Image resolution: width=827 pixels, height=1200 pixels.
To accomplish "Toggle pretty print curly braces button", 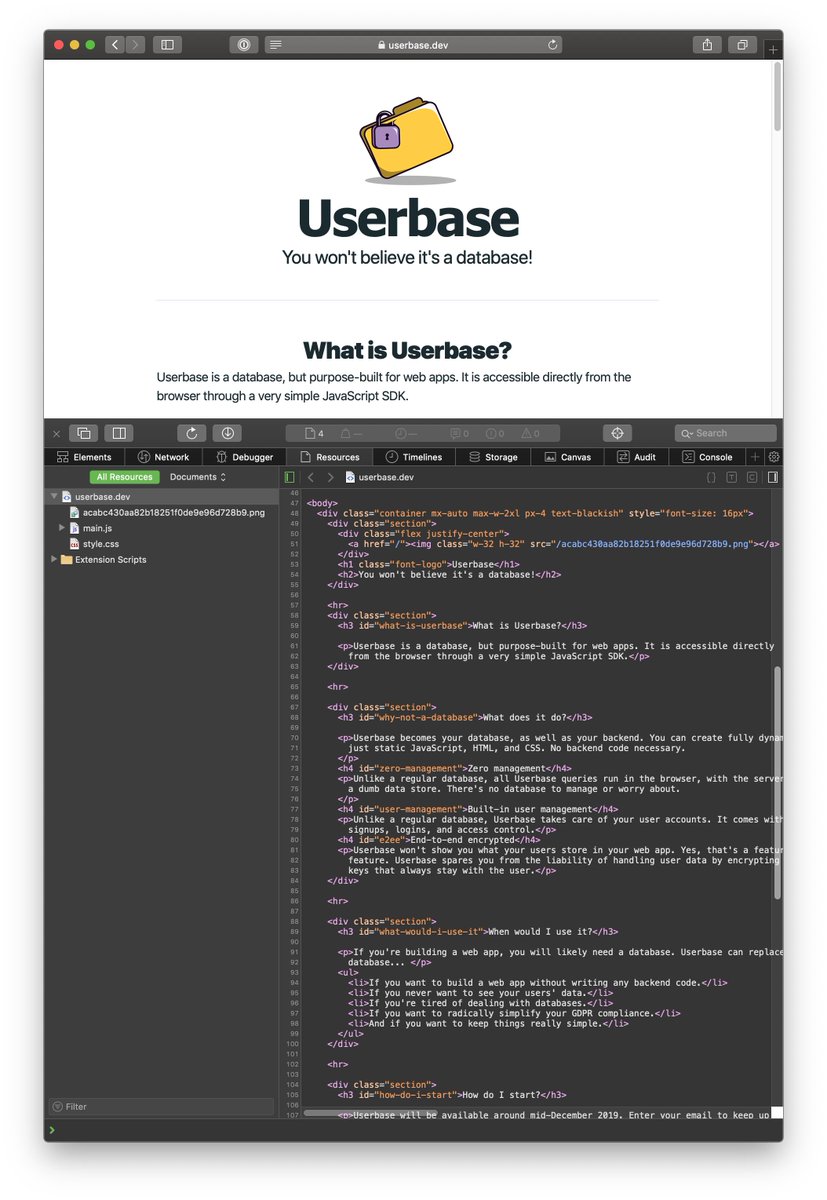I will tap(711, 477).
